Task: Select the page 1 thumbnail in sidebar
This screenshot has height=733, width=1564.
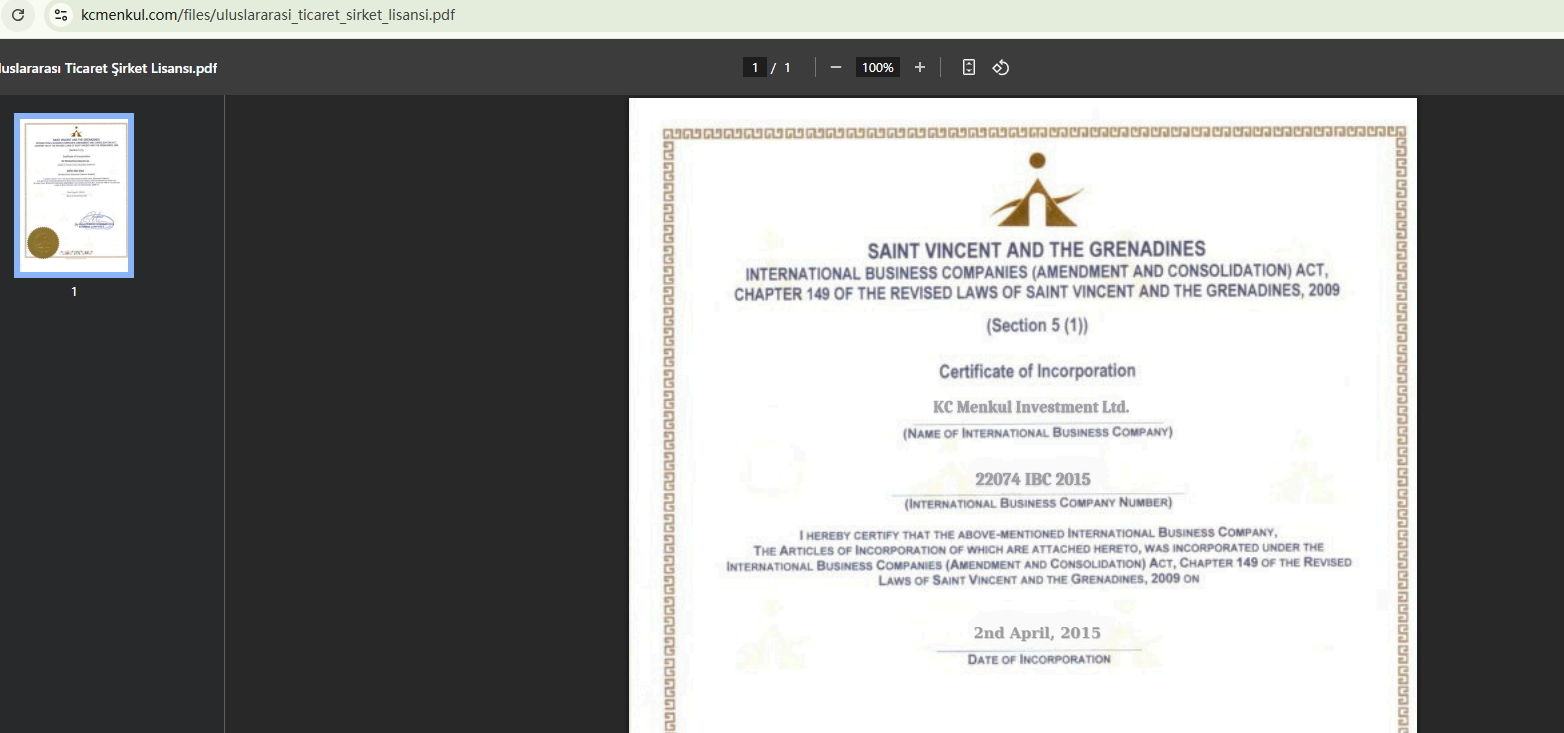Action: (74, 195)
